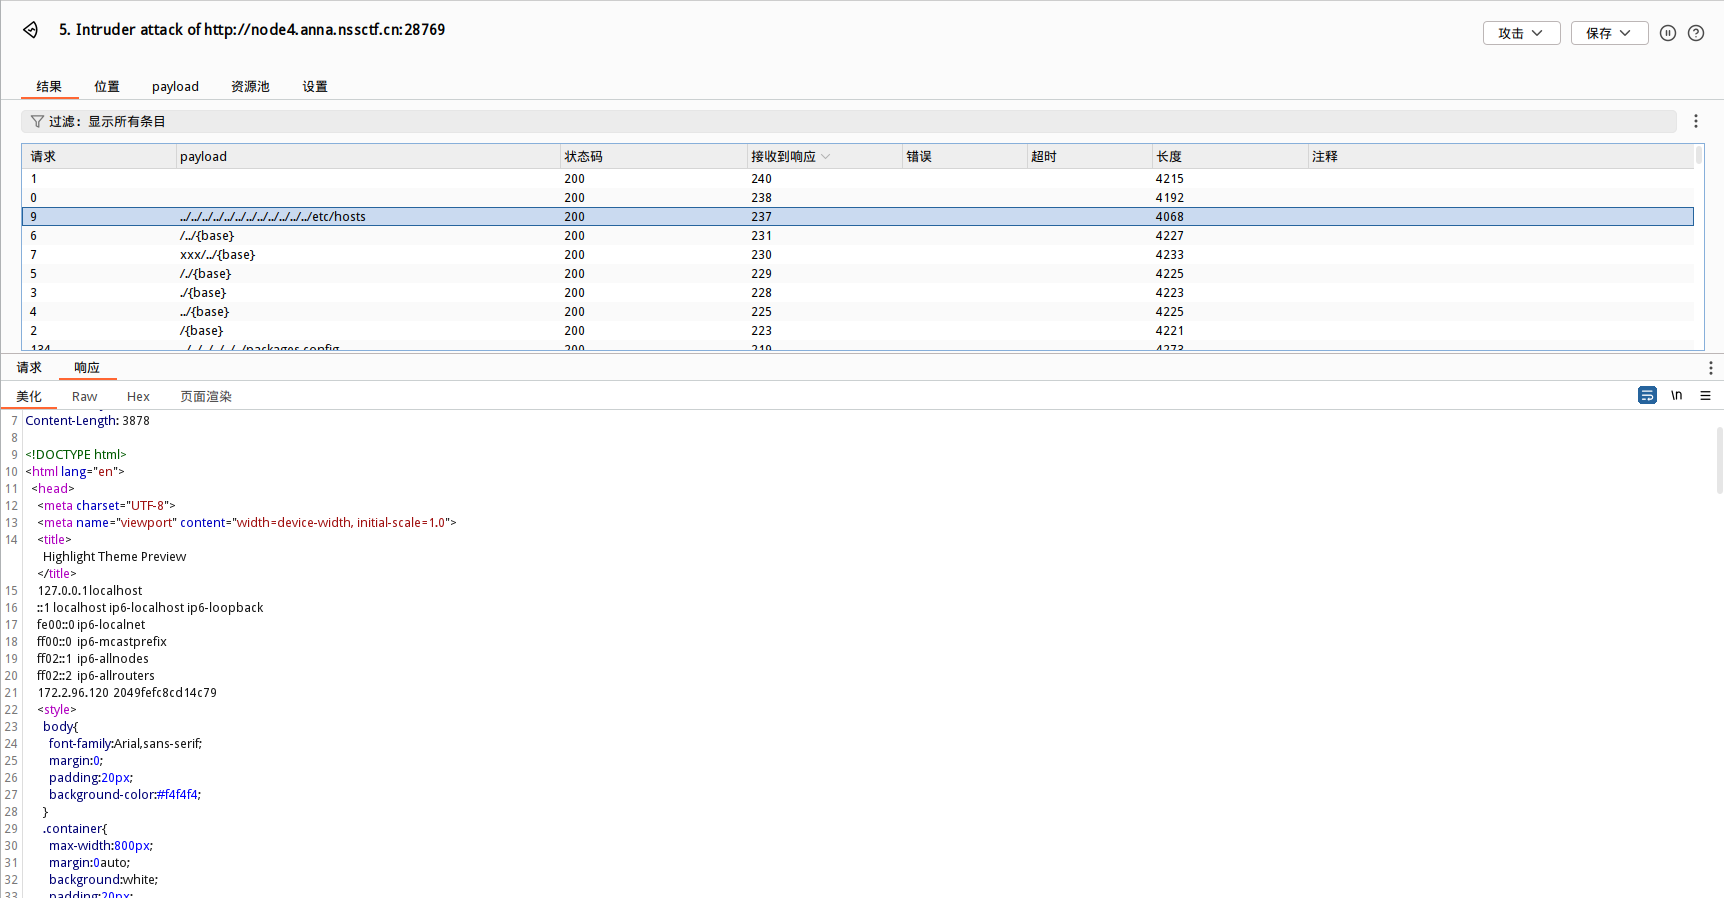Click the background-color:#f4f4f4 line
1724x898 pixels.
pyautogui.click(x=125, y=795)
